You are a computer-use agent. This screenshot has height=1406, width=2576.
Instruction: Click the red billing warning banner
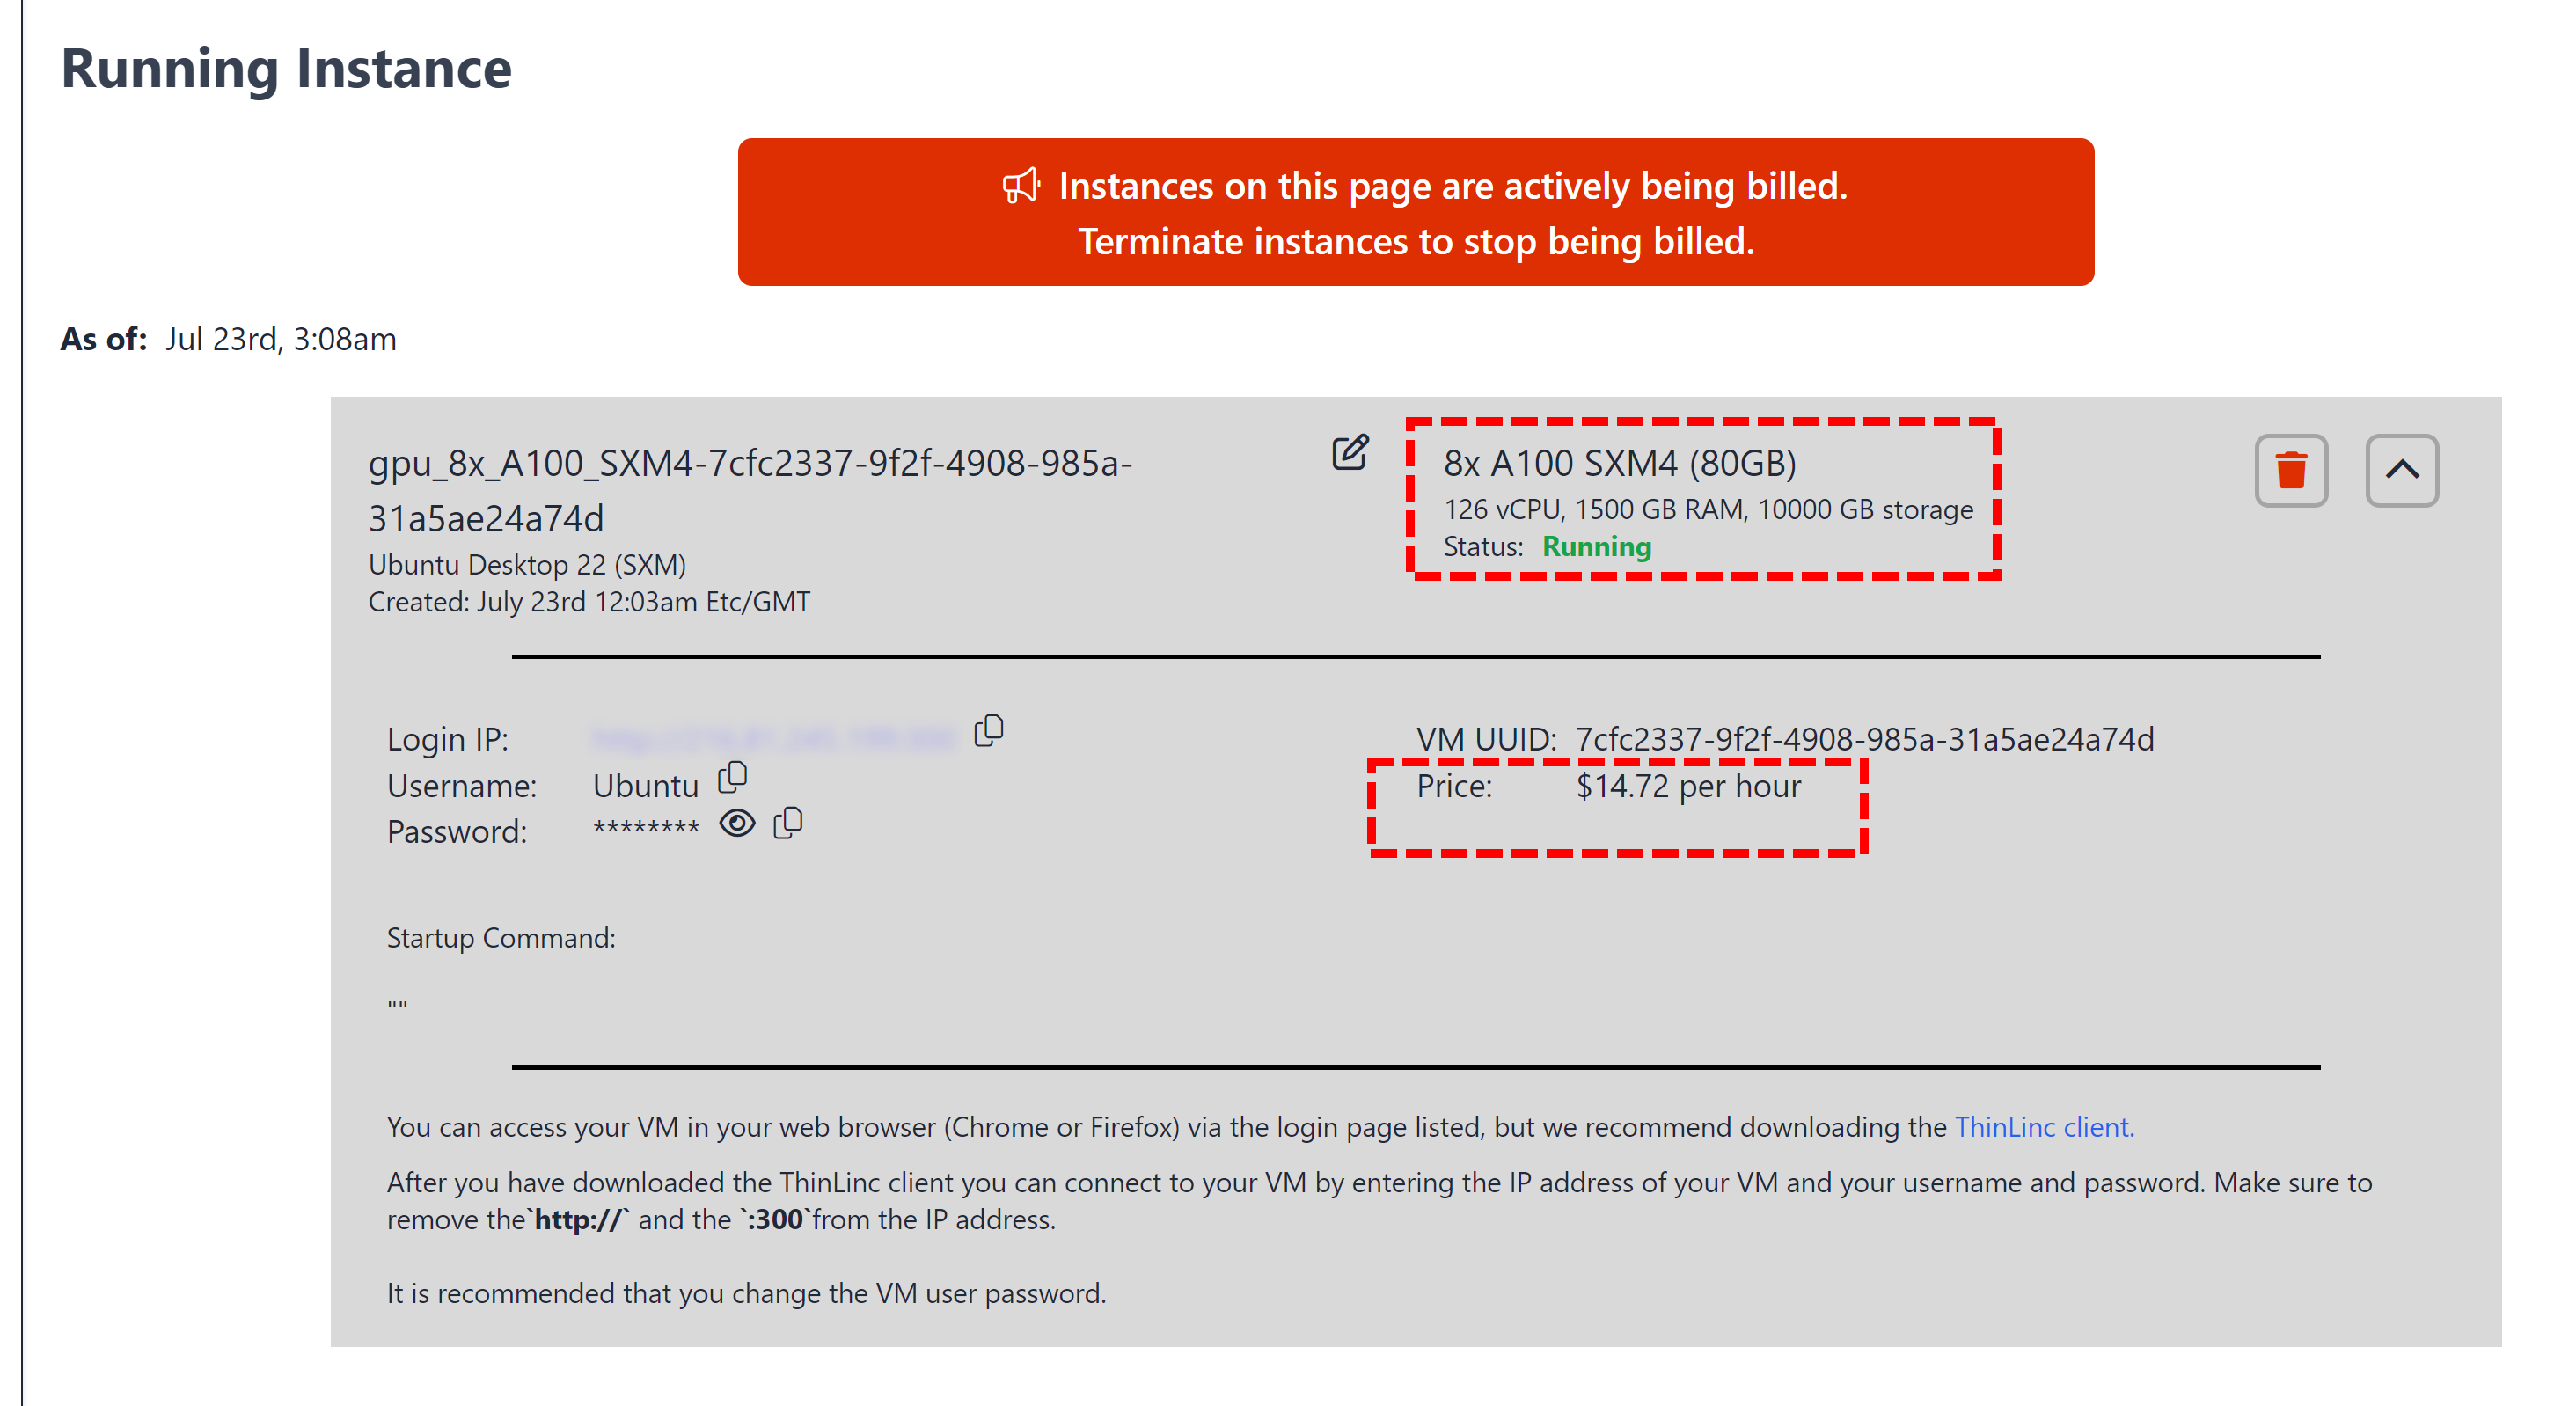click(1415, 212)
